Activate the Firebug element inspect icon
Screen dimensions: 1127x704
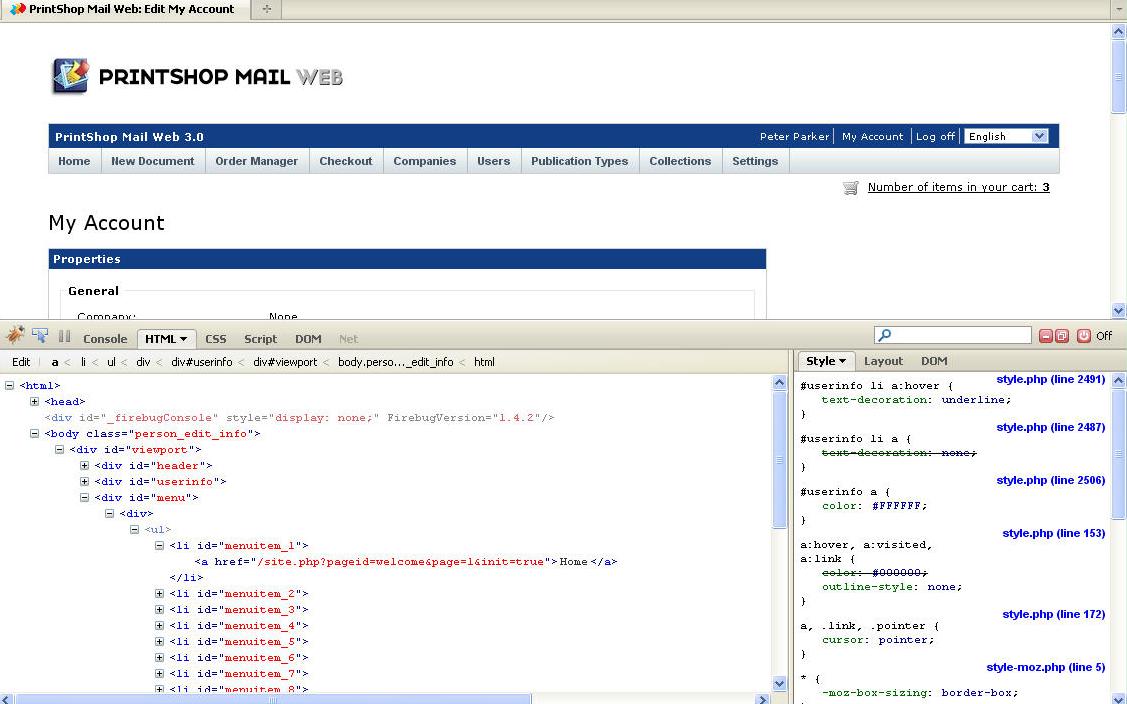[40, 336]
